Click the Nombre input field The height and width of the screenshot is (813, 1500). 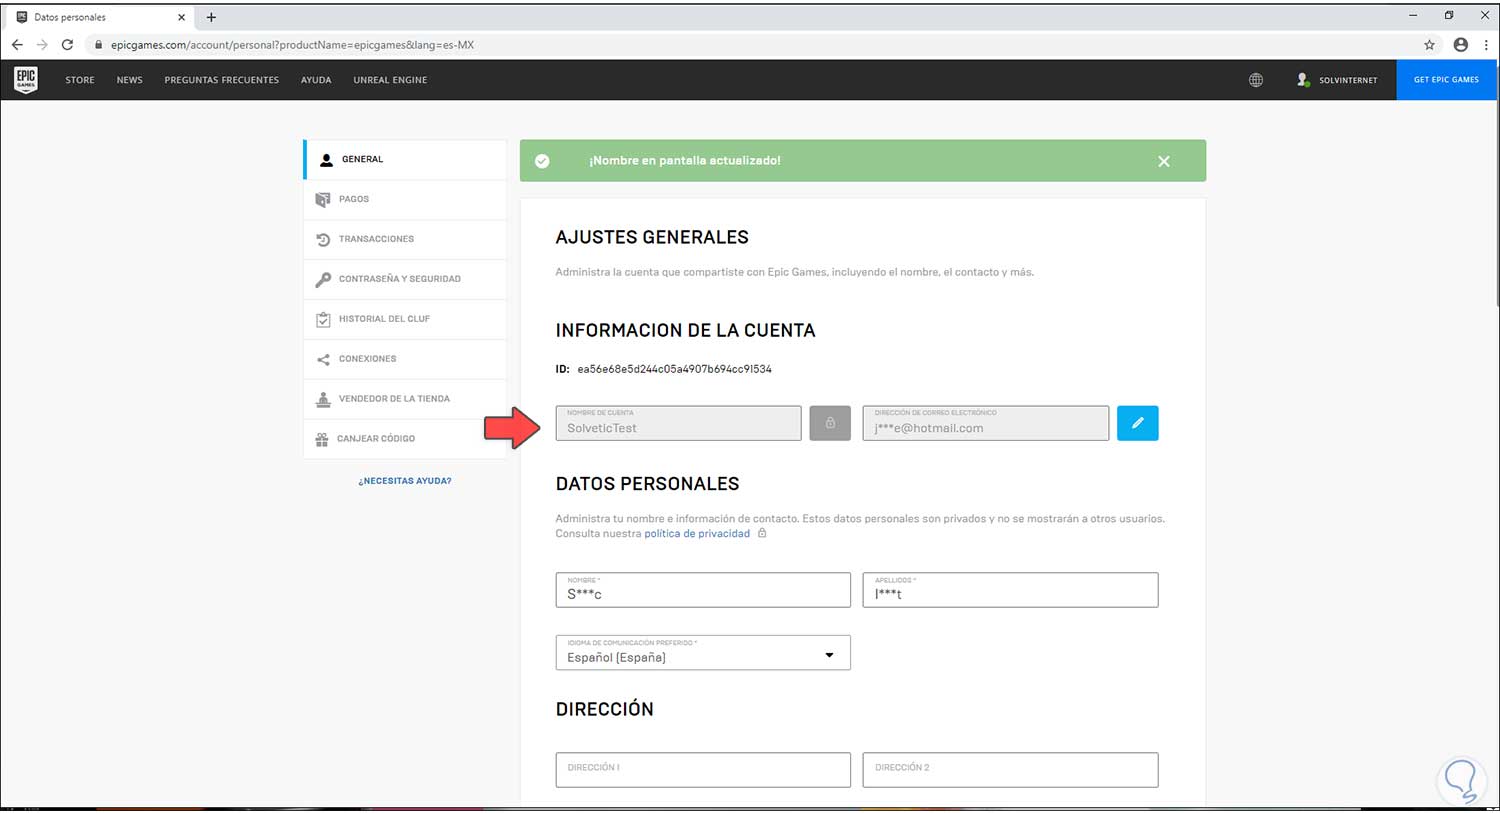click(703, 590)
